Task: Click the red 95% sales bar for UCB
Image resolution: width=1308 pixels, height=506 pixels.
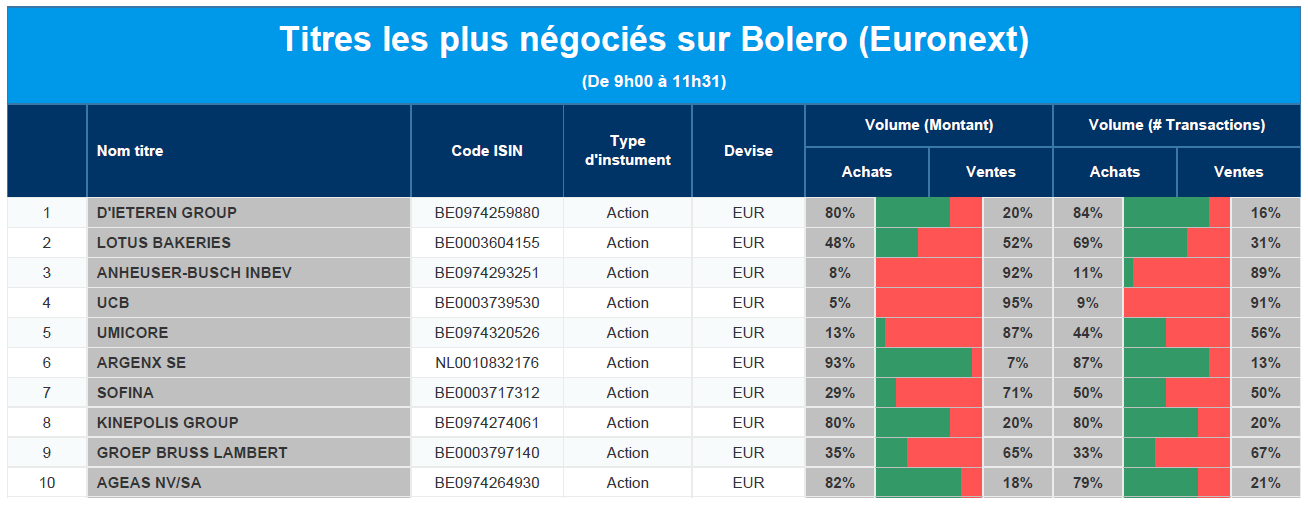Action: pyautogui.click(x=929, y=303)
